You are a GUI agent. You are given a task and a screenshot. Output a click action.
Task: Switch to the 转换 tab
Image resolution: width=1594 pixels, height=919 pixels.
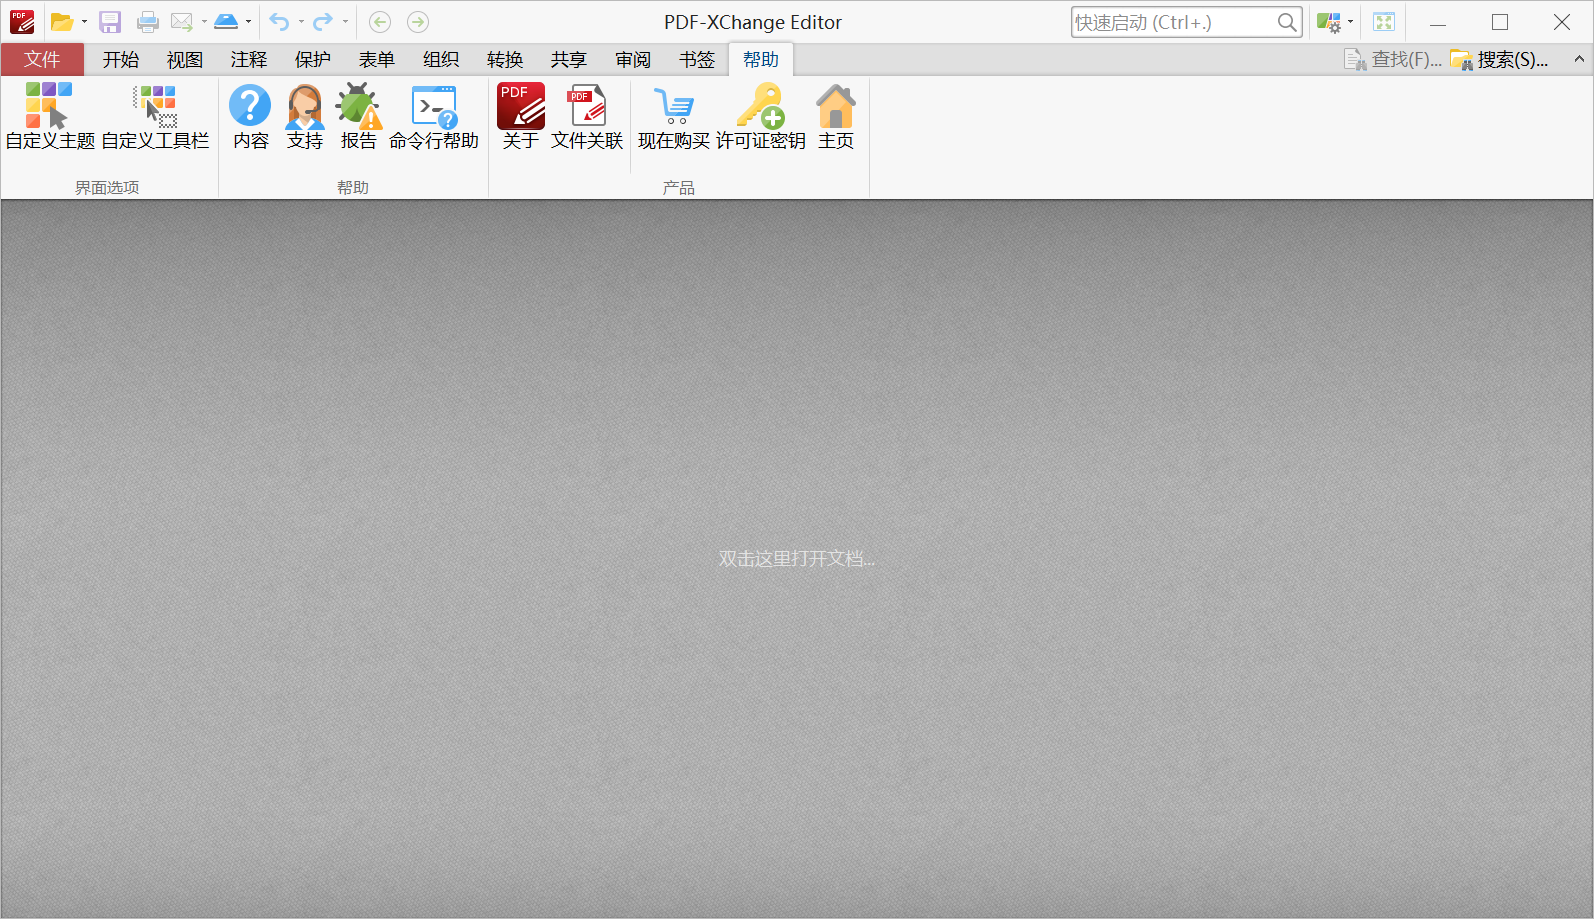click(x=505, y=60)
